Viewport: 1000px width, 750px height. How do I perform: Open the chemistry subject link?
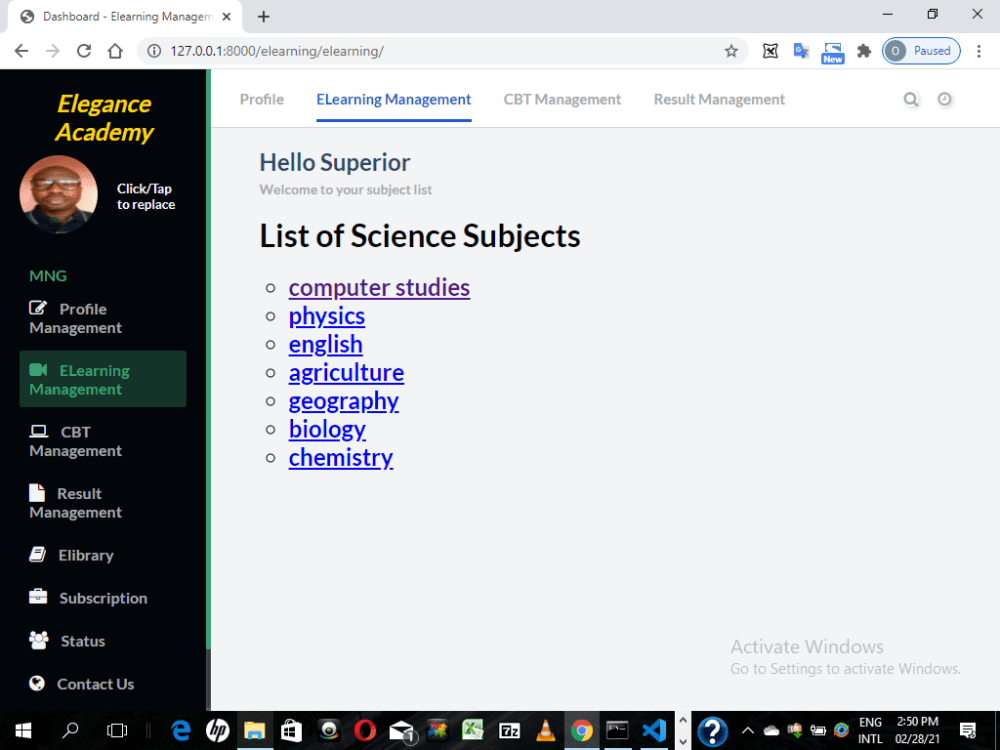click(341, 457)
